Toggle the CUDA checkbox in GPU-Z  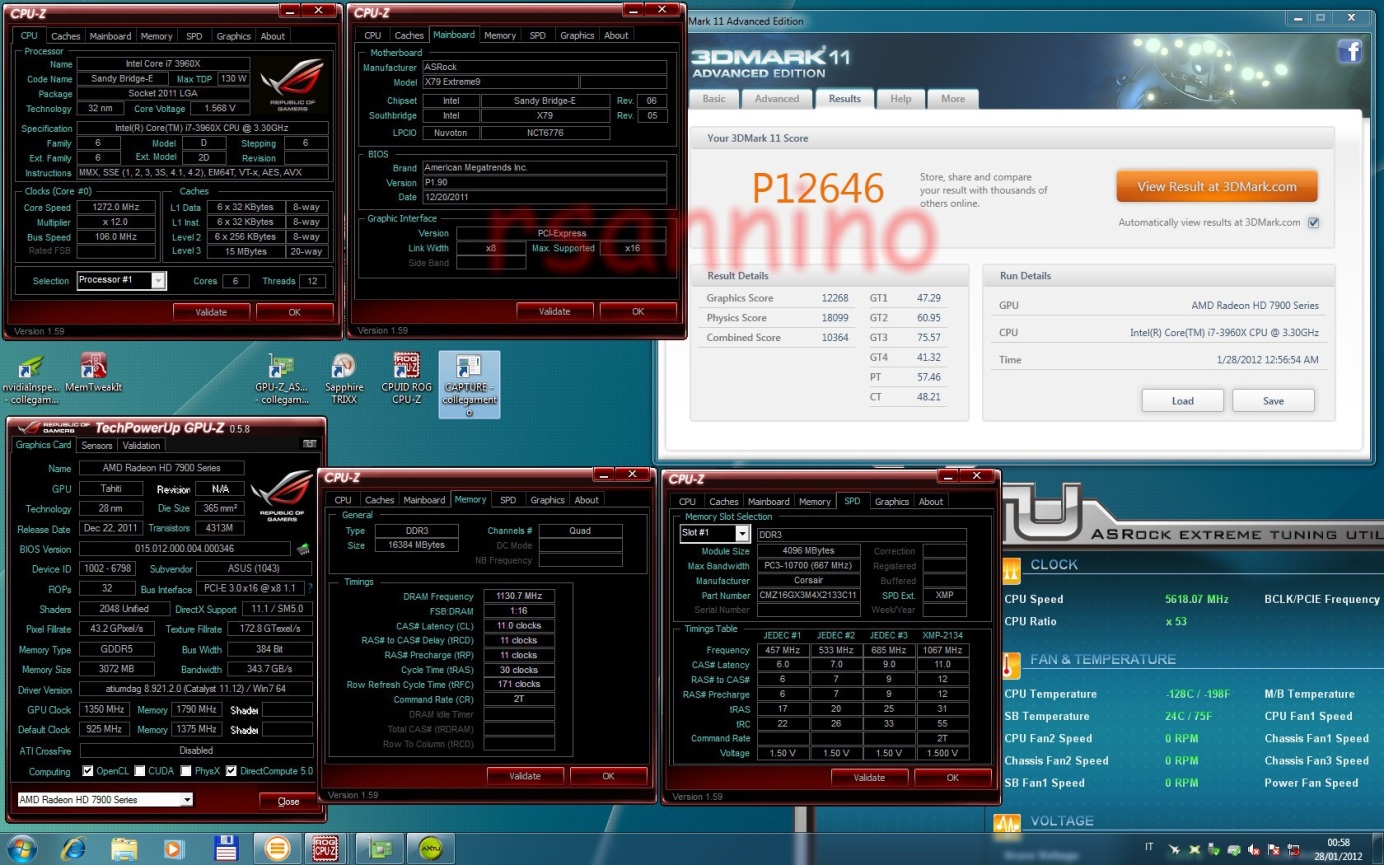141,771
